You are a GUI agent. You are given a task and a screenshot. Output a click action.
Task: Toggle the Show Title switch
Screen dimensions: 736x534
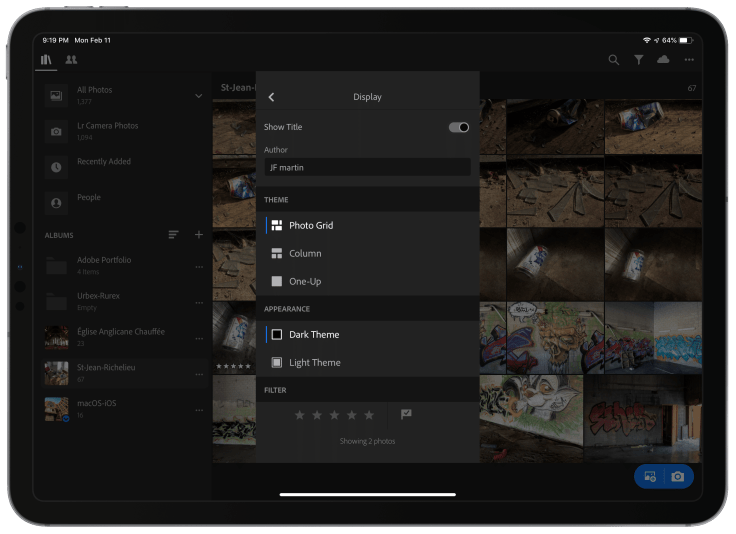tap(458, 127)
